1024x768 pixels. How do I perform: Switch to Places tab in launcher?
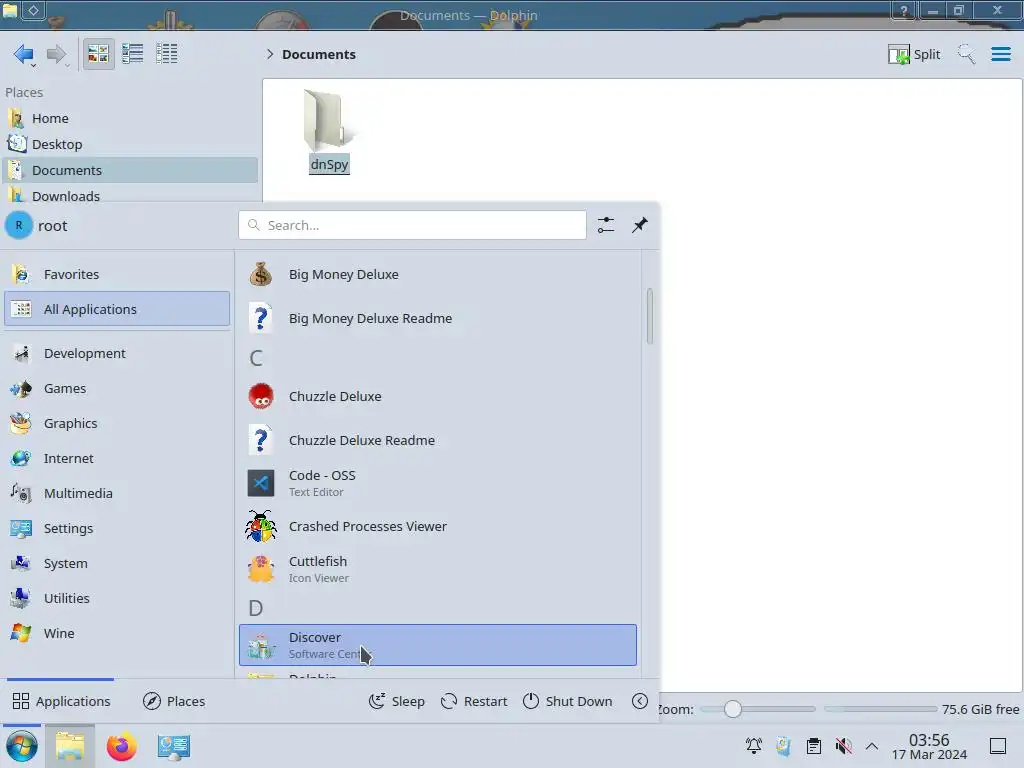[x=174, y=701]
